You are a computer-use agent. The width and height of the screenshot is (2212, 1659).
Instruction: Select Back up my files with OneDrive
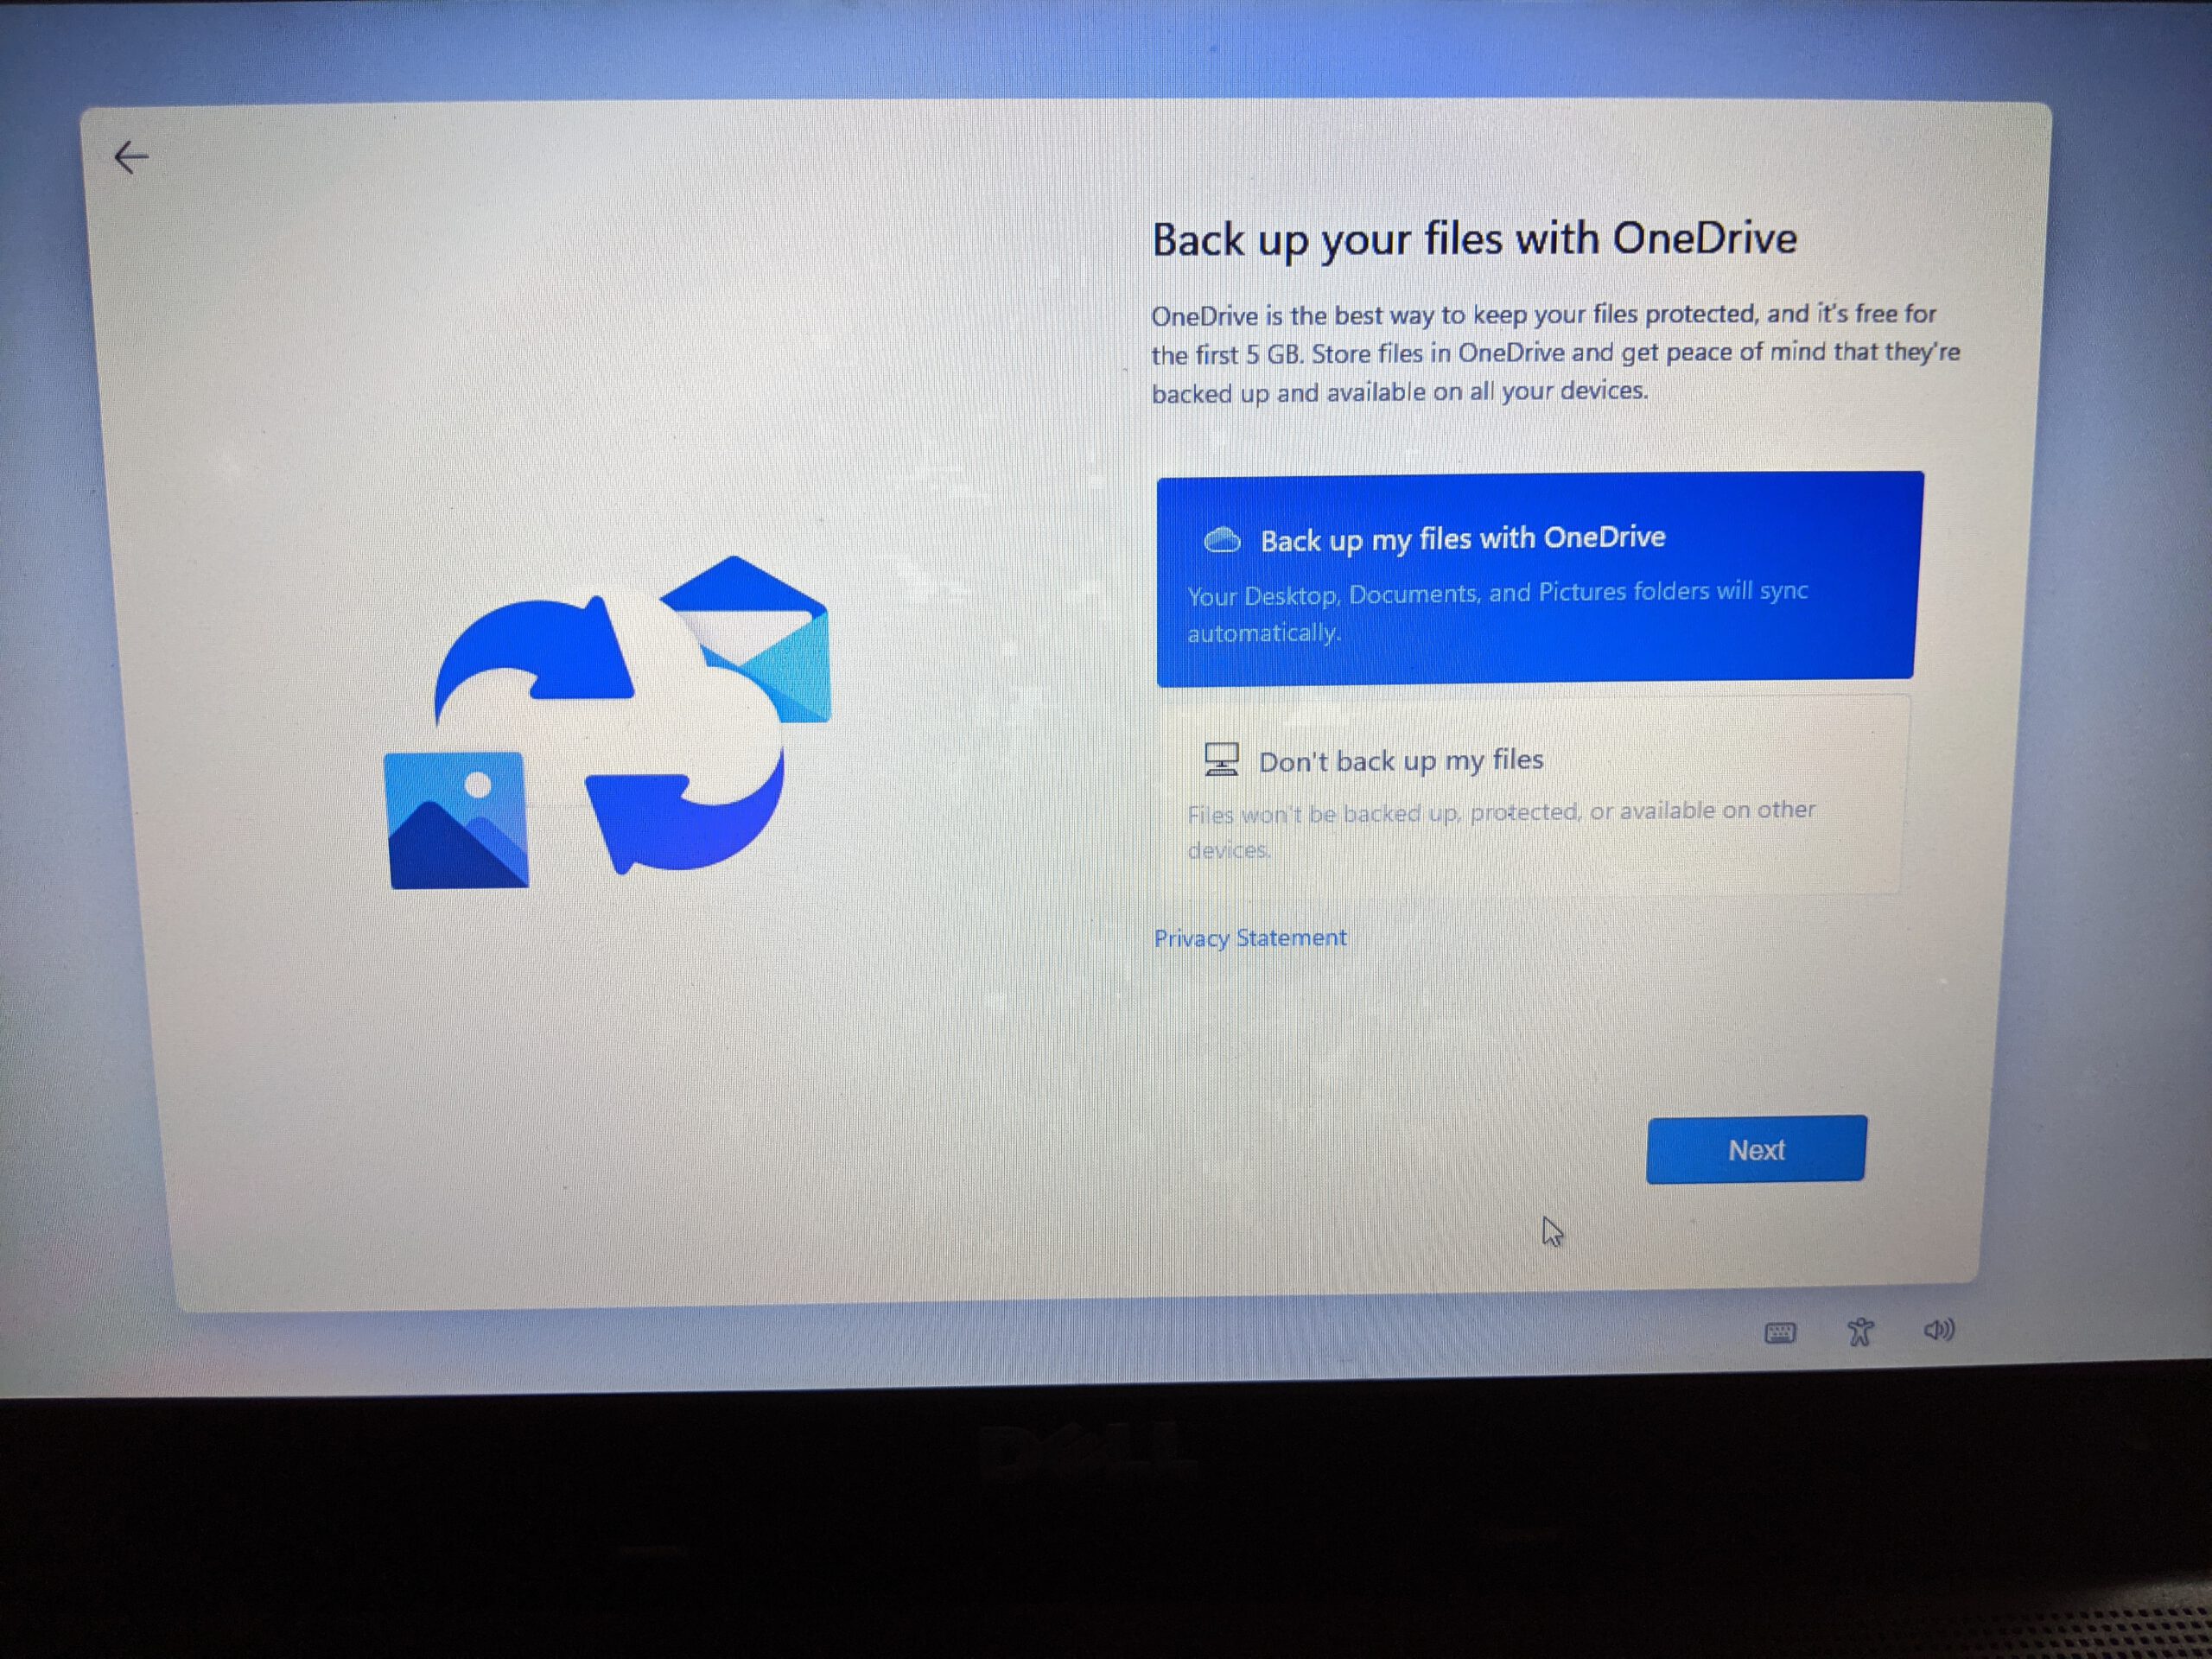[x=1538, y=579]
